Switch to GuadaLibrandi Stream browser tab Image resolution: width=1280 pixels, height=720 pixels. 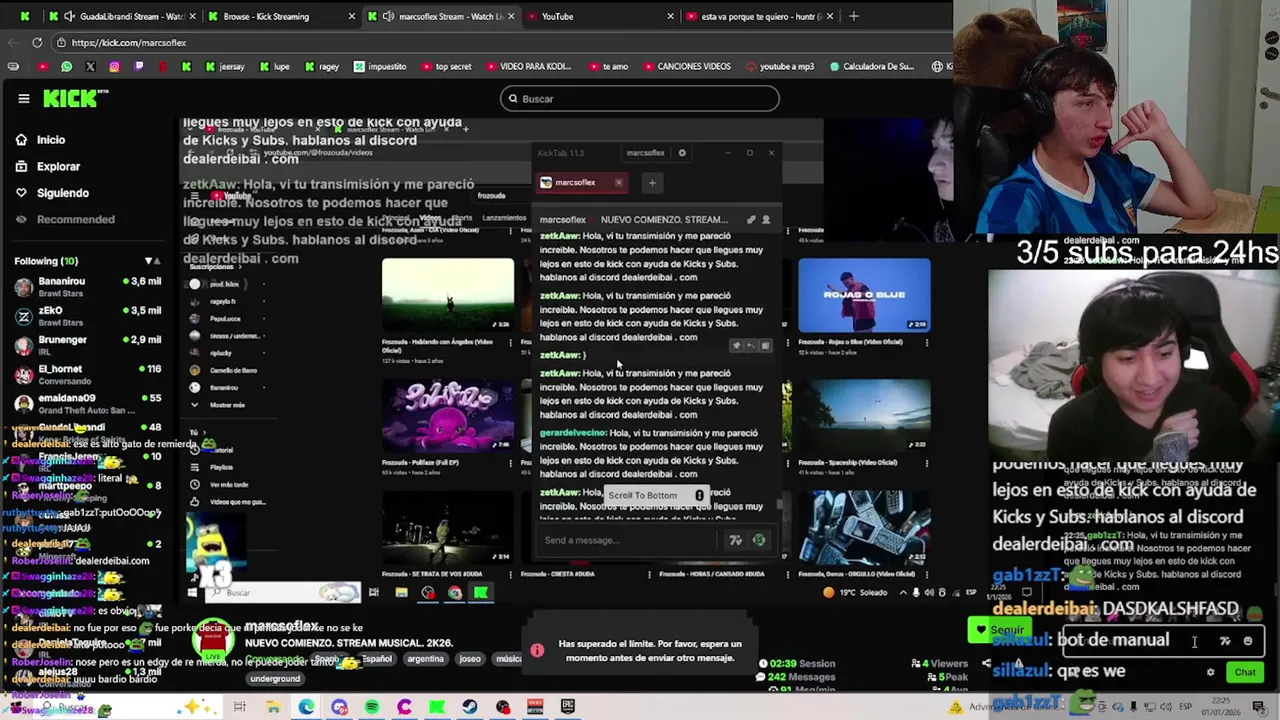coord(124,16)
